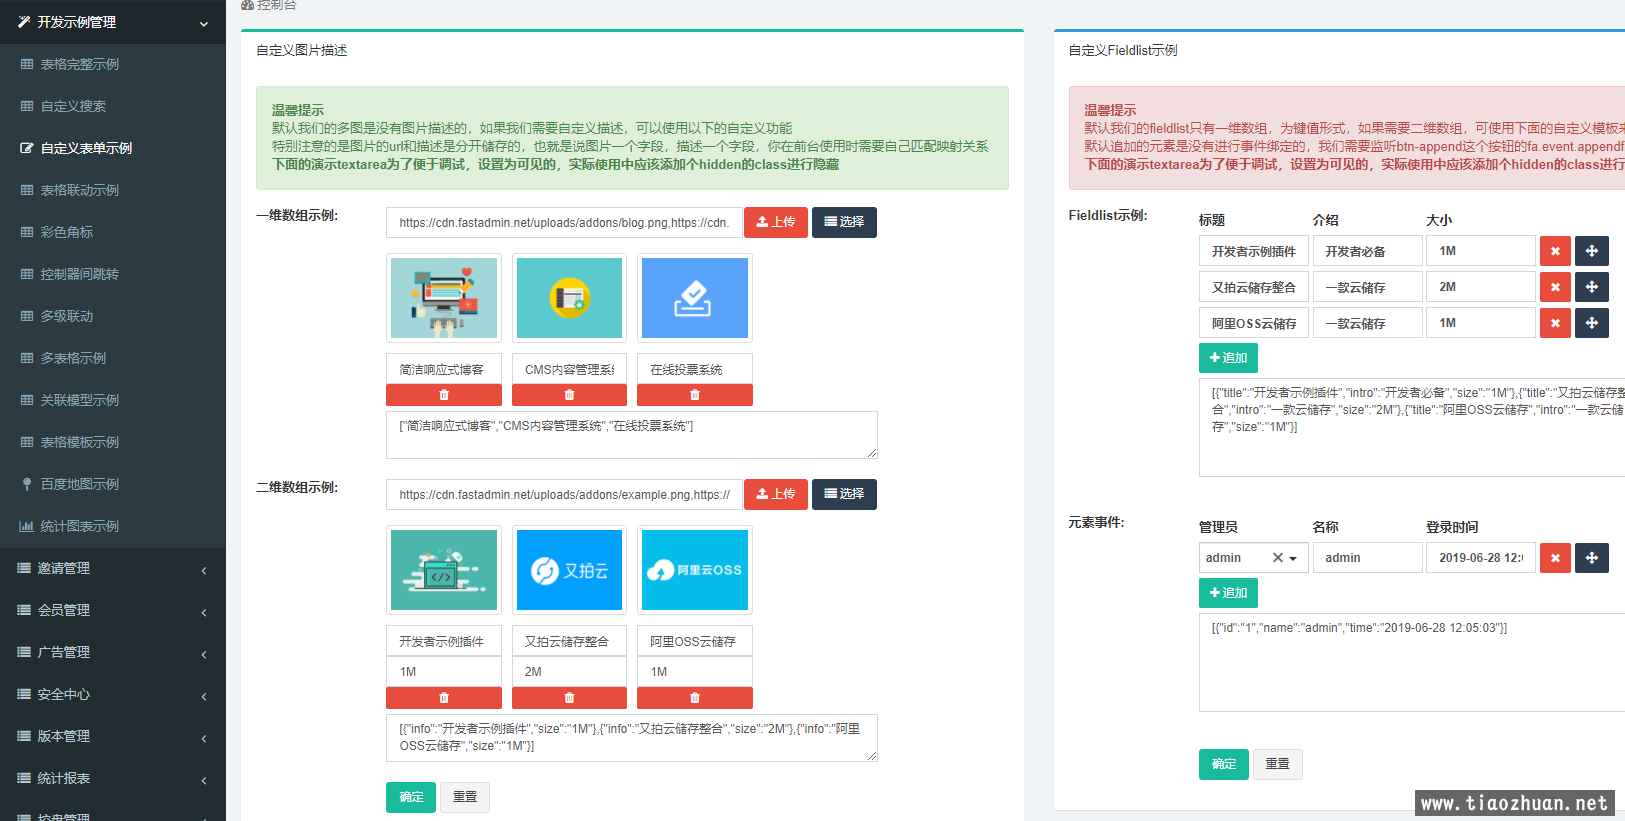Open 统计图表示例 from the sidebar

pyautogui.click(x=80, y=526)
